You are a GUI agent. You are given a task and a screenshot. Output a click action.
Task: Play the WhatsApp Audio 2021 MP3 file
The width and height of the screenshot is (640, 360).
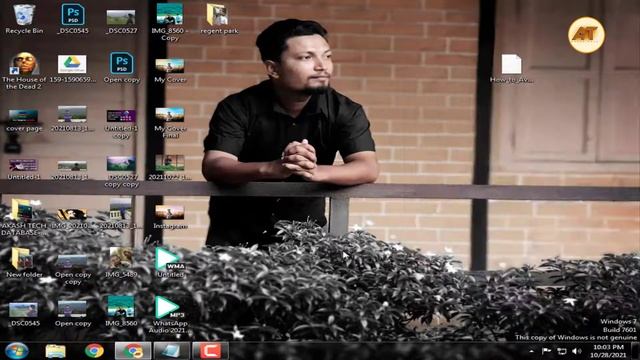168,314
